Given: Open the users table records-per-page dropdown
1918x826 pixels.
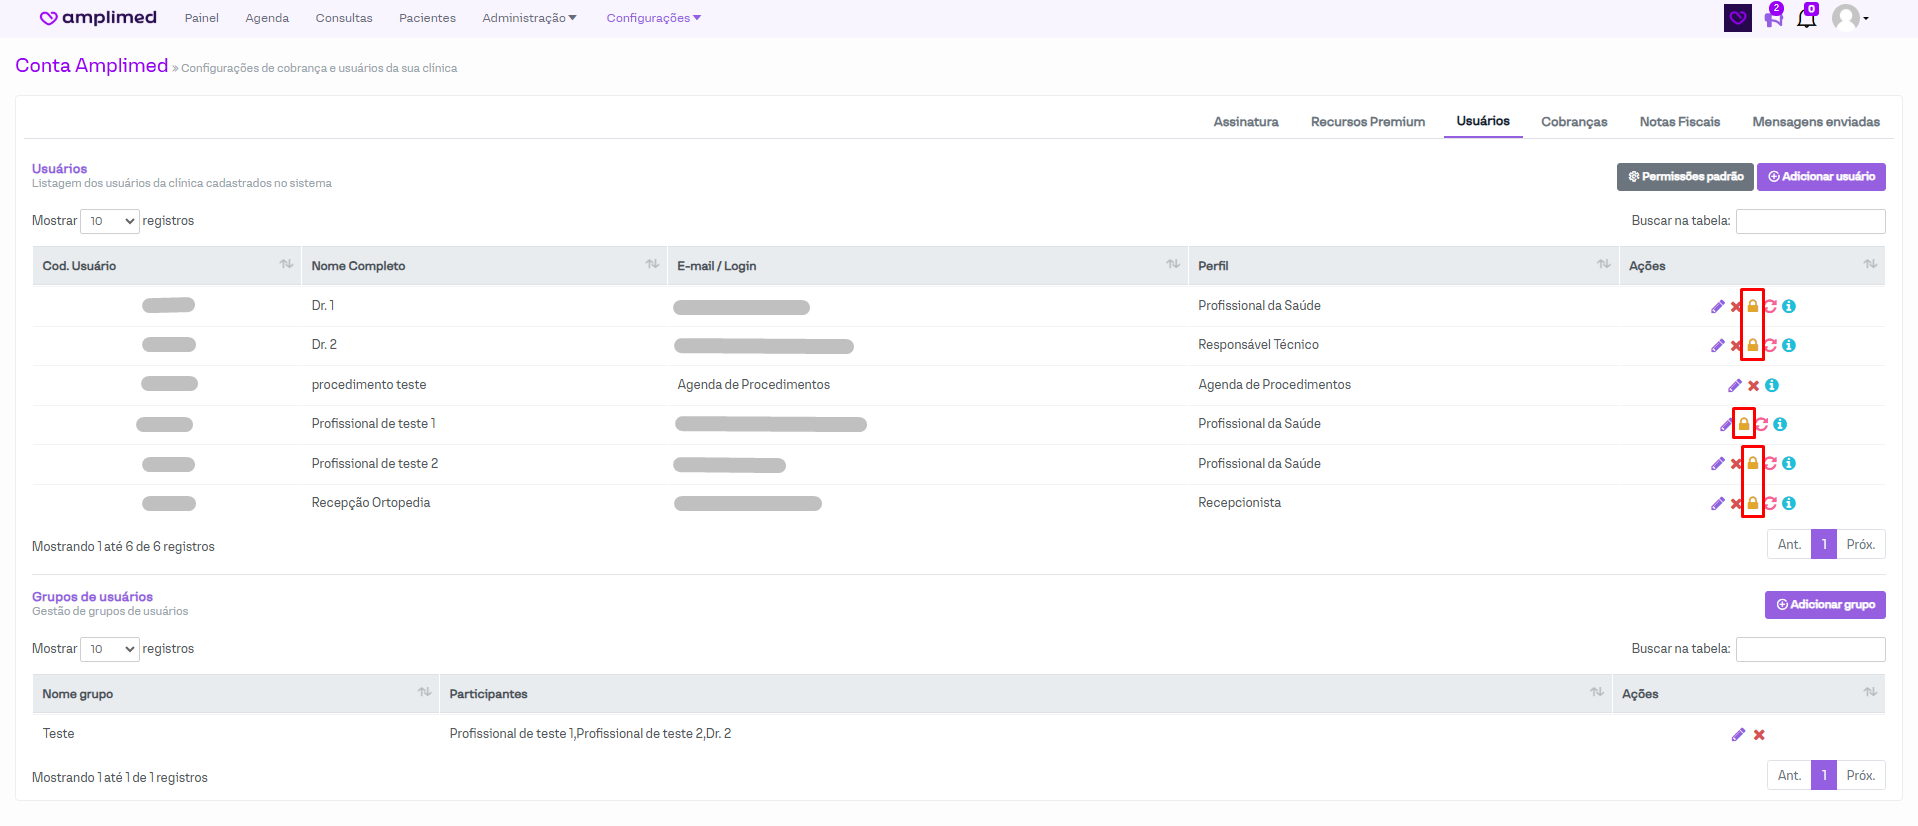Looking at the screenshot, I should [110, 221].
